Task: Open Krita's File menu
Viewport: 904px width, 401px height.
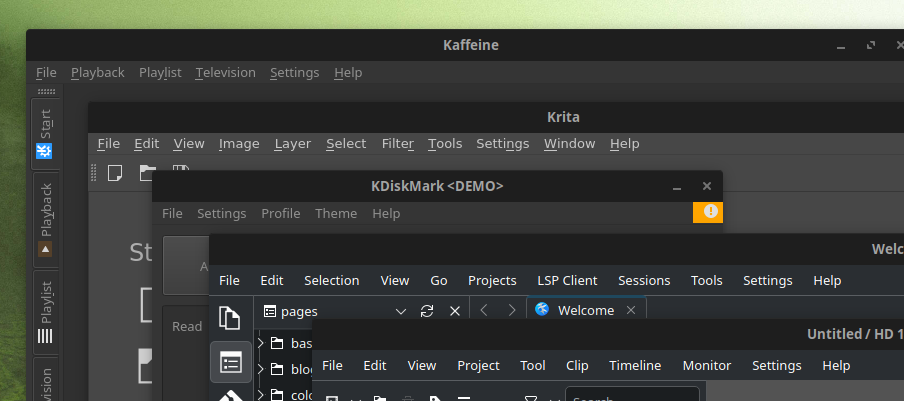Action: click(x=108, y=143)
